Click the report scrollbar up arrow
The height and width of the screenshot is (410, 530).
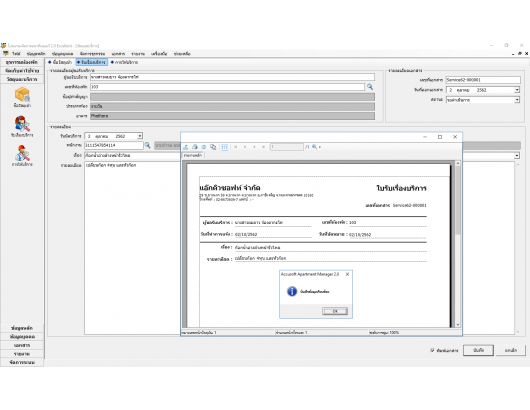click(x=458, y=163)
